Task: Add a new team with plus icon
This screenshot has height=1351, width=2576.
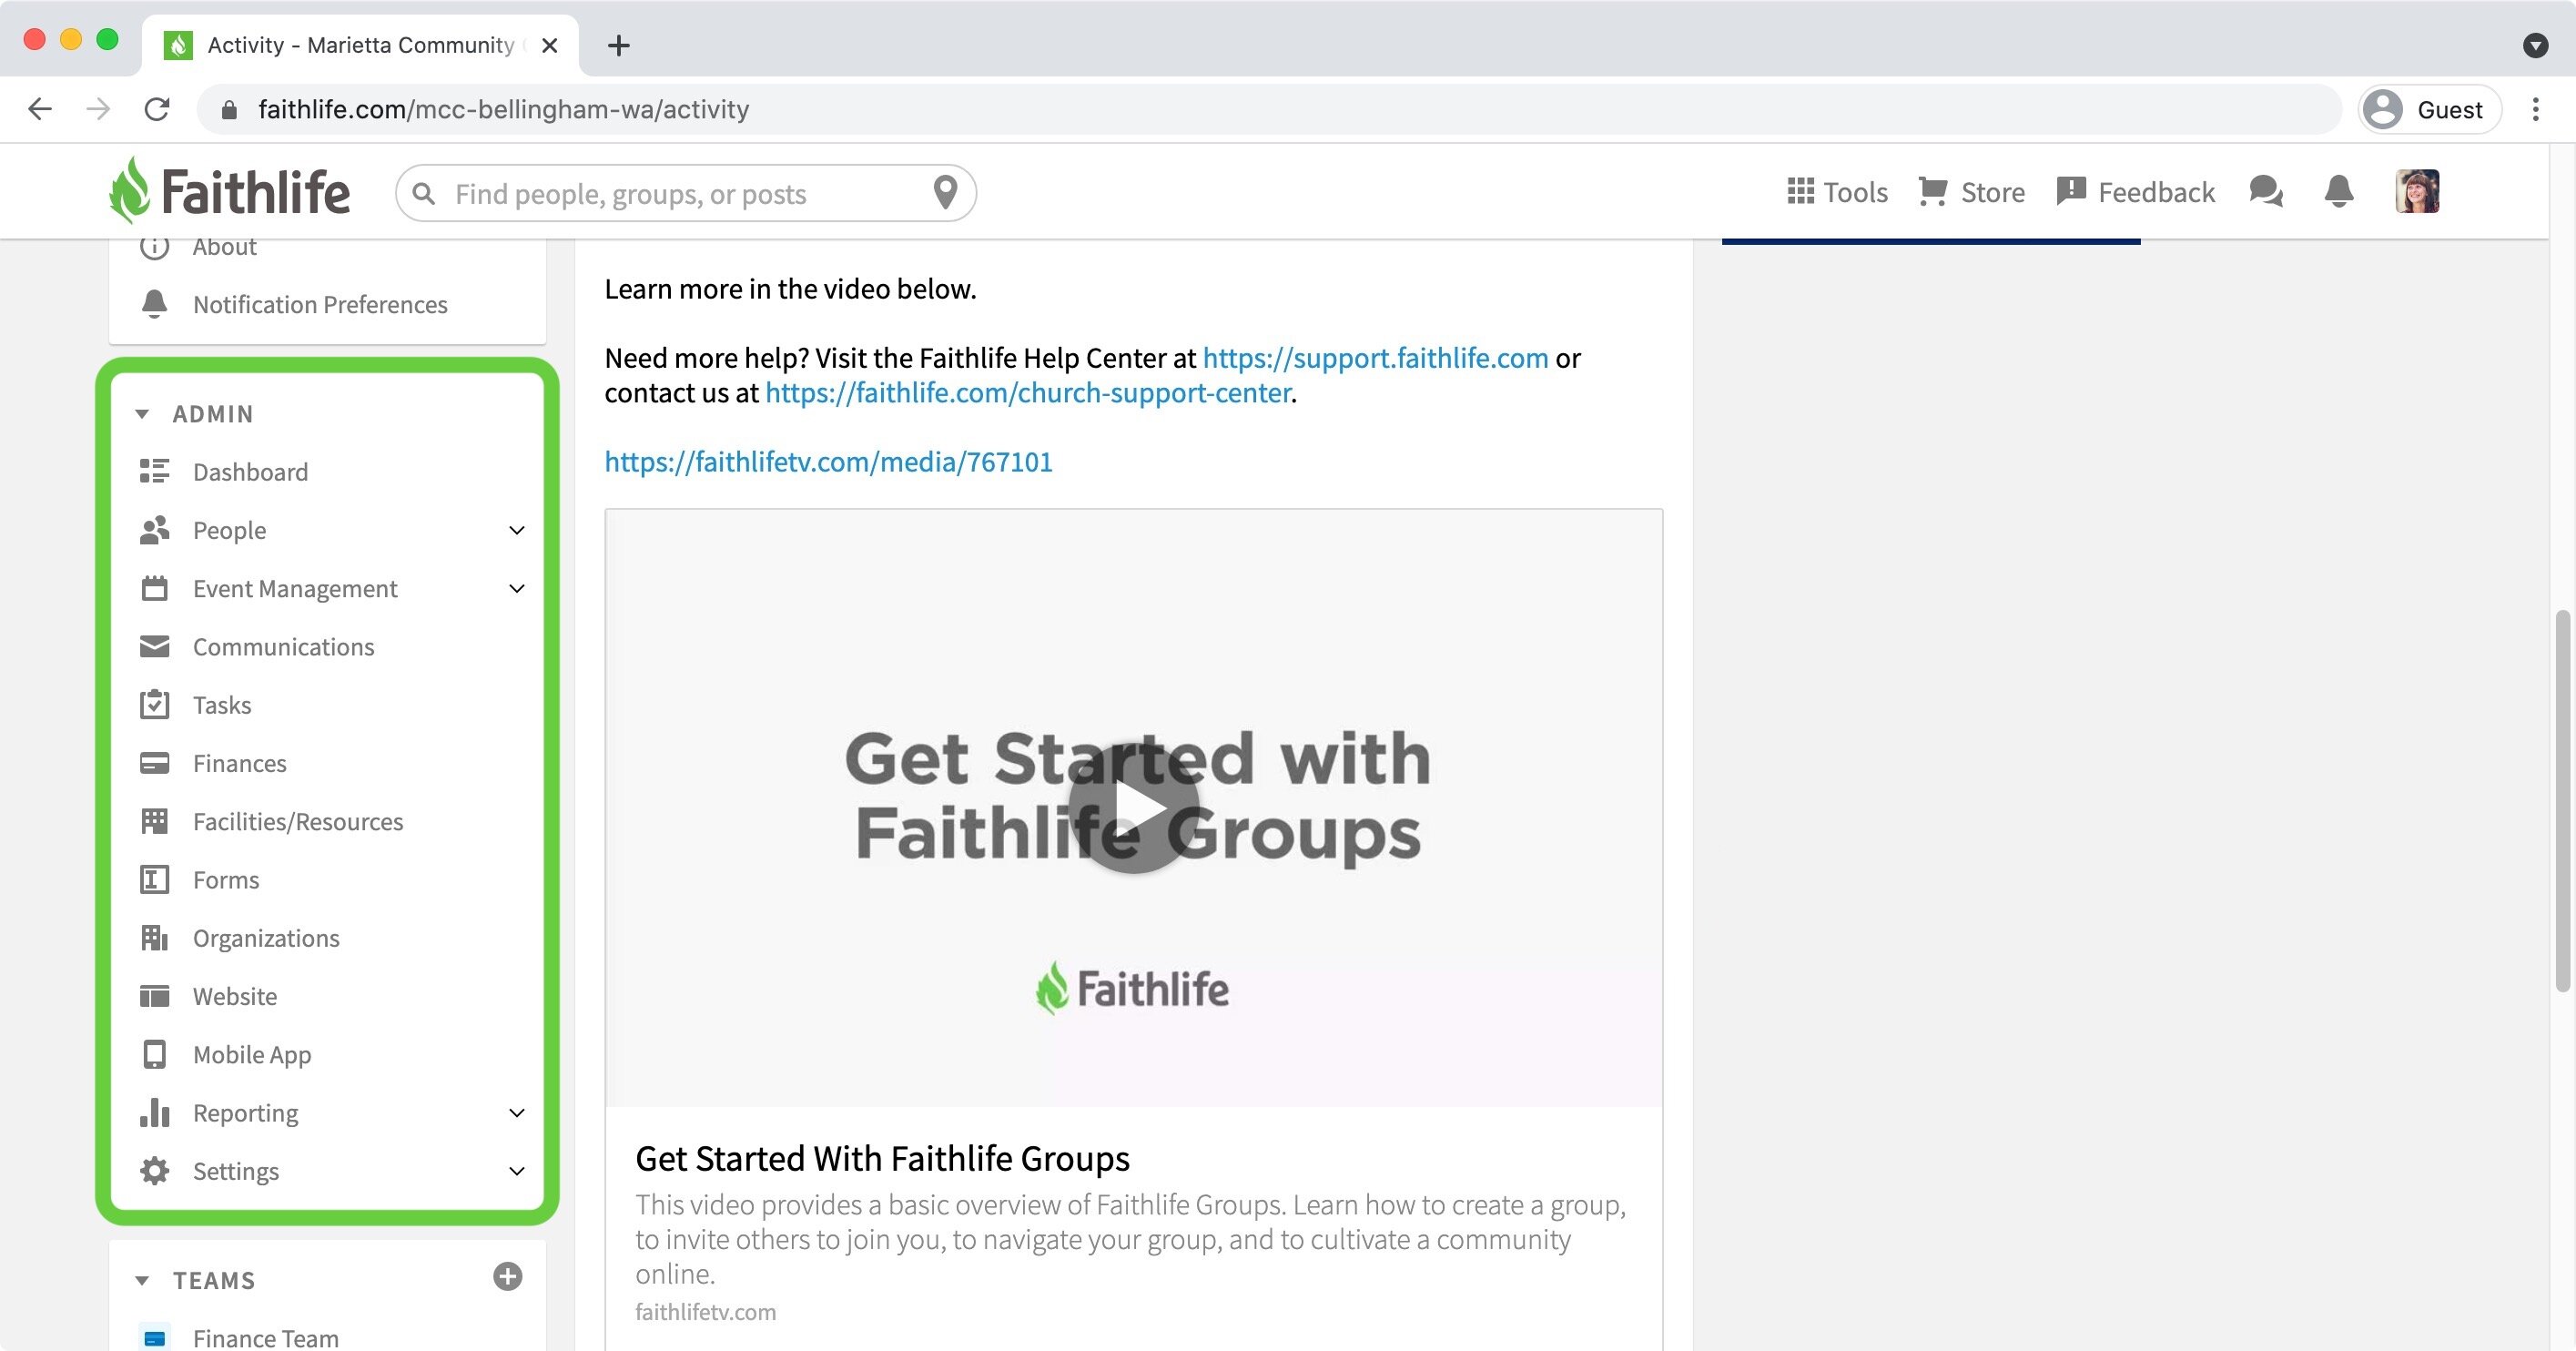Action: 508,1276
